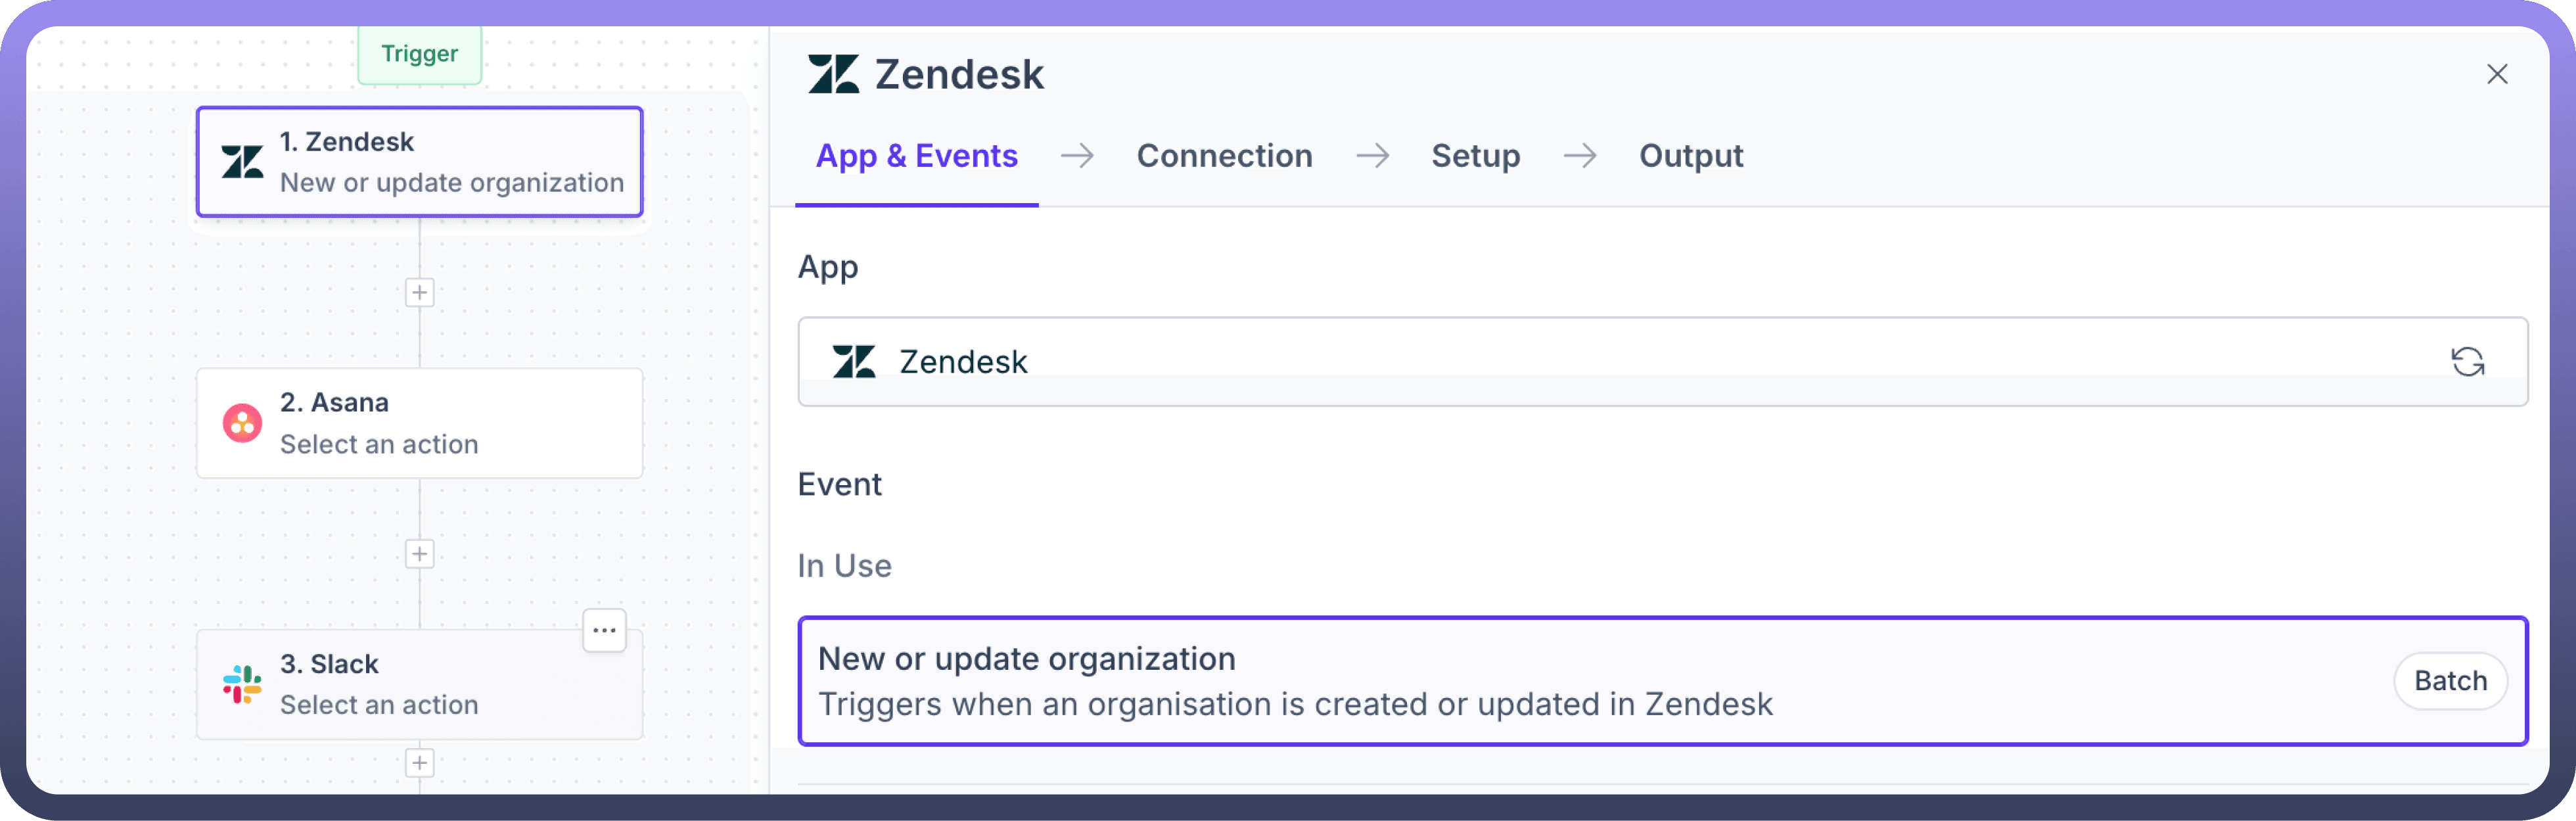2576x821 pixels.
Task: Add a step below the Slack step
Action: pos(419,763)
